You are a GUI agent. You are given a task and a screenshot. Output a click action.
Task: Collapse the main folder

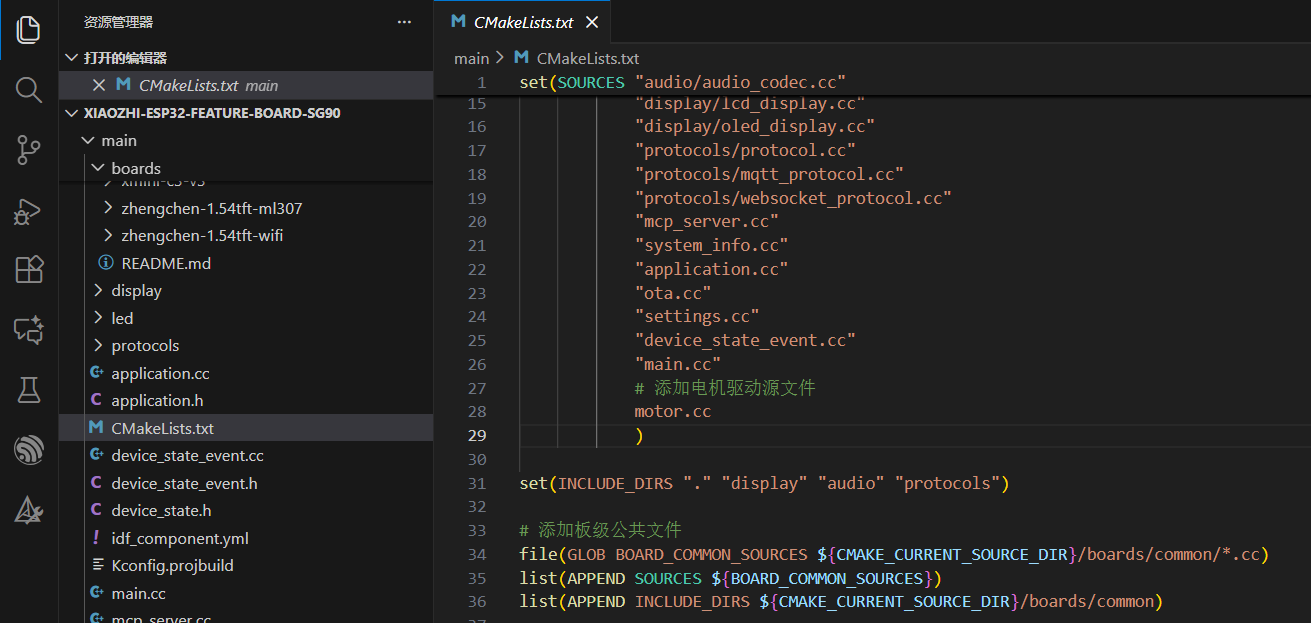pyautogui.click(x=88, y=141)
